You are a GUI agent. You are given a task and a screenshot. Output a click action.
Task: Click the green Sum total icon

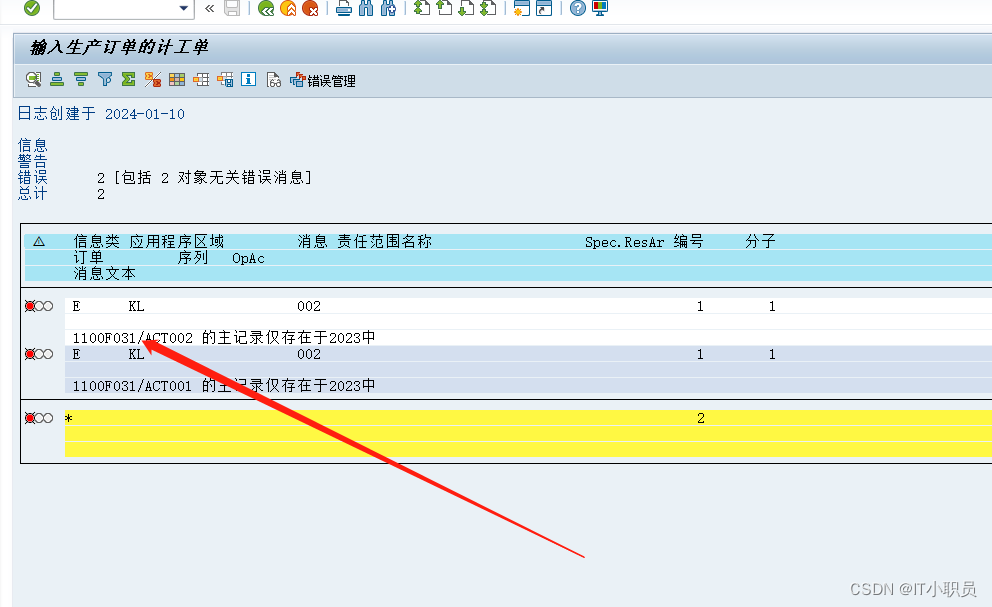coord(128,79)
